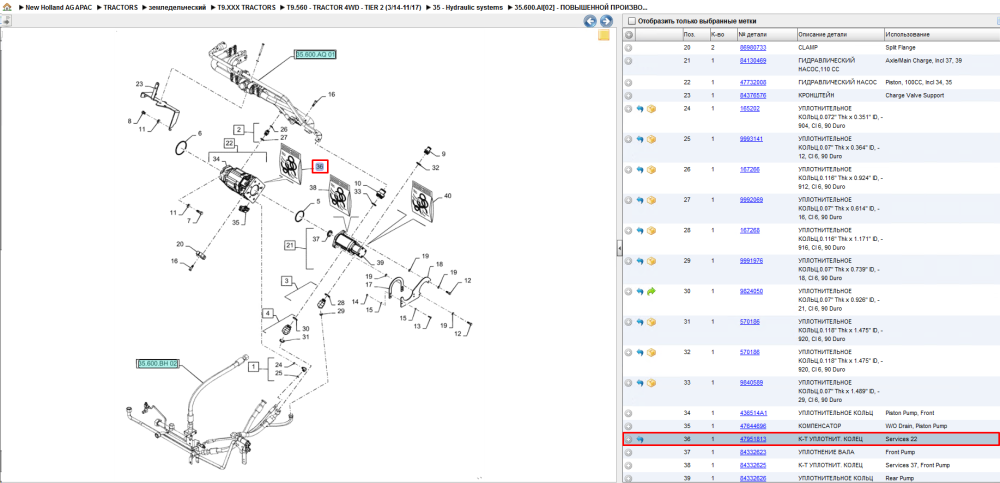The width and height of the screenshot is (1000, 483).
Task: Open the 35.600.AQ 01 diagram reference label
Action: pyautogui.click(x=315, y=55)
